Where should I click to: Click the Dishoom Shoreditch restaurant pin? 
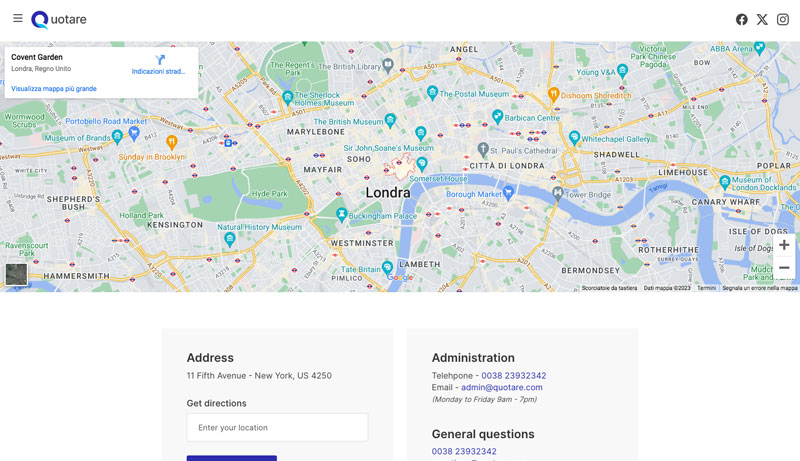click(x=553, y=94)
